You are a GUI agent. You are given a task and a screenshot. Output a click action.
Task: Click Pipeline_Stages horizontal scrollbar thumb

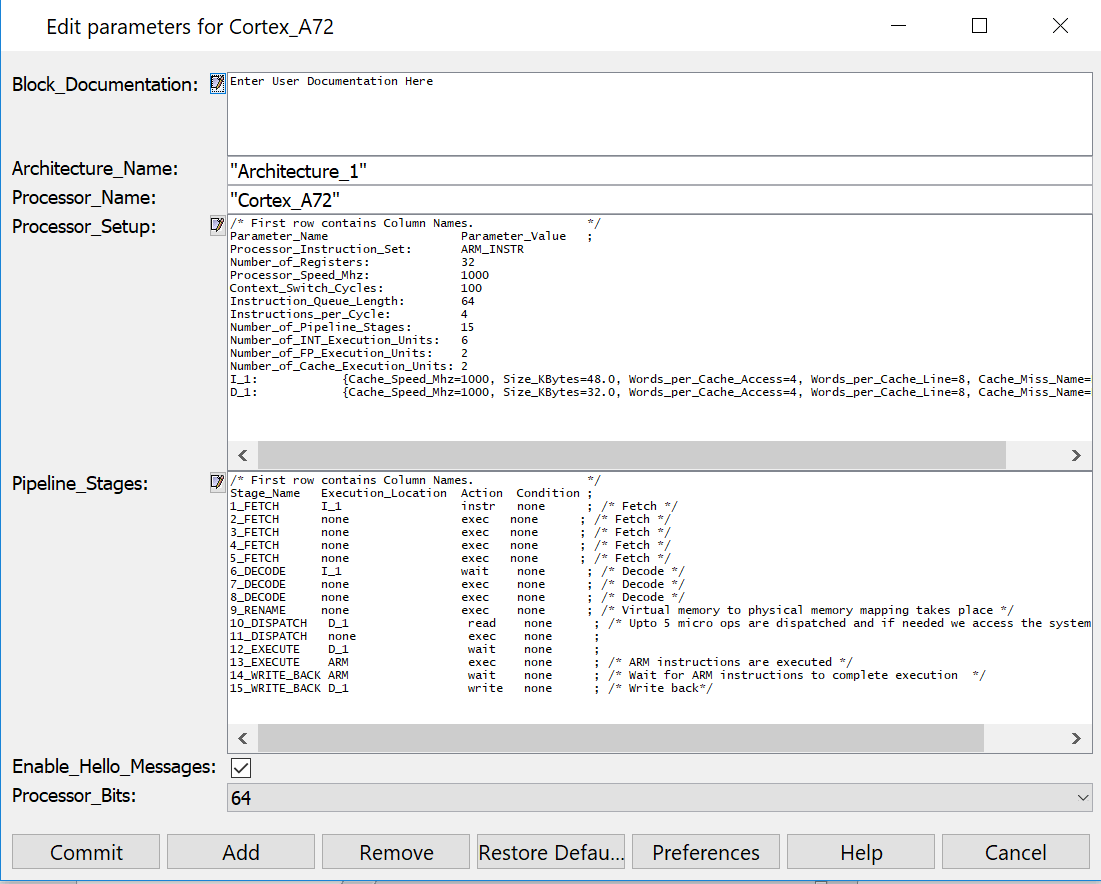(x=620, y=738)
